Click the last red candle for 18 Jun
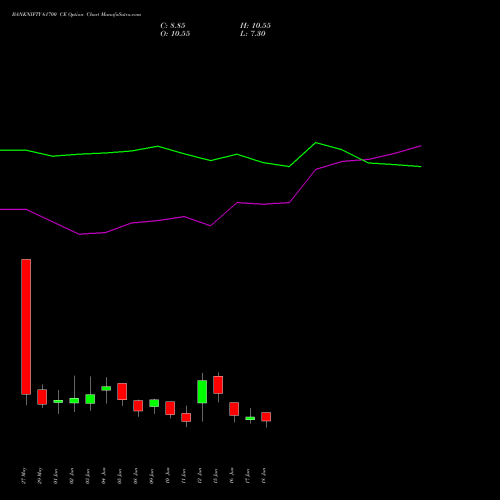Screen dimensions: 500x500 (x=266, y=417)
